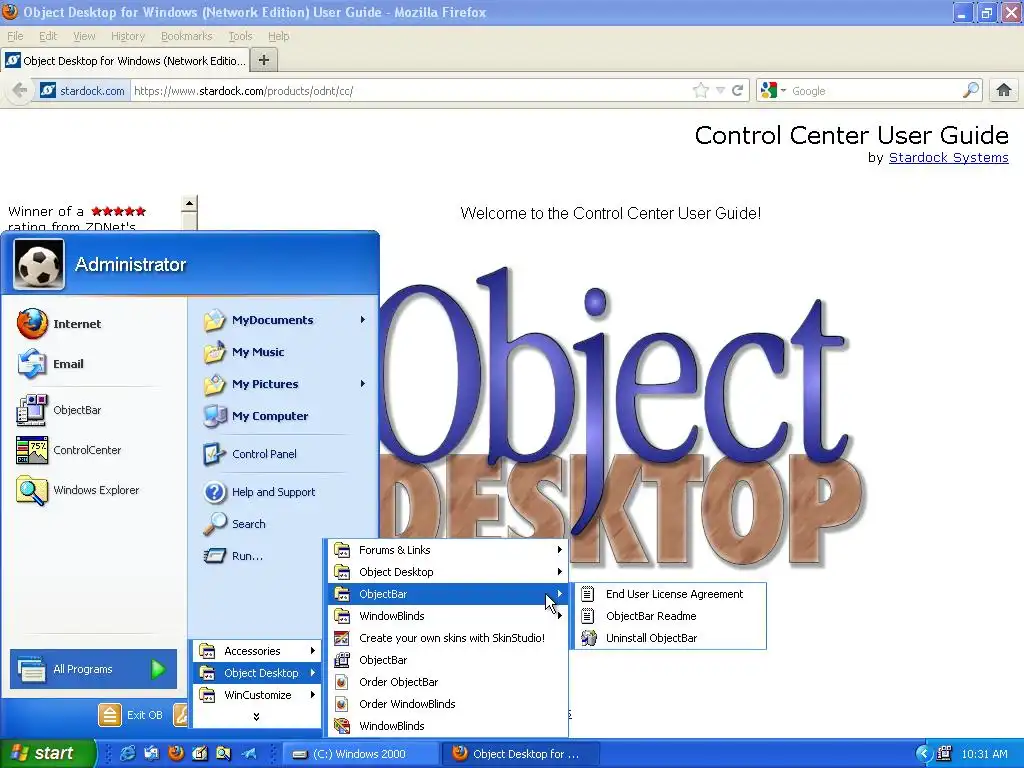Open the File menu in Firefox
This screenshot has height=768, width=1024.
pos(15,36)
